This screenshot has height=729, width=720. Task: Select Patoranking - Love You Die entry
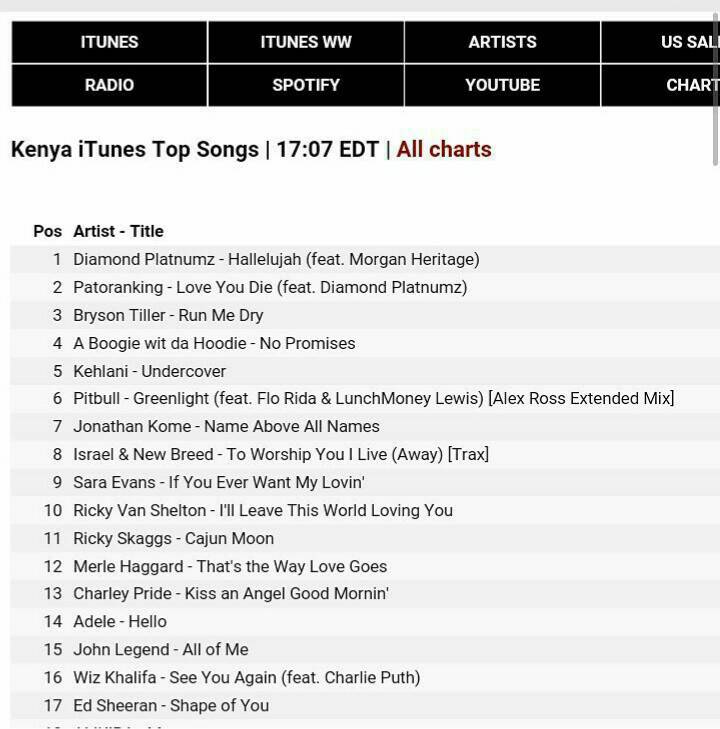click(270, 287)
